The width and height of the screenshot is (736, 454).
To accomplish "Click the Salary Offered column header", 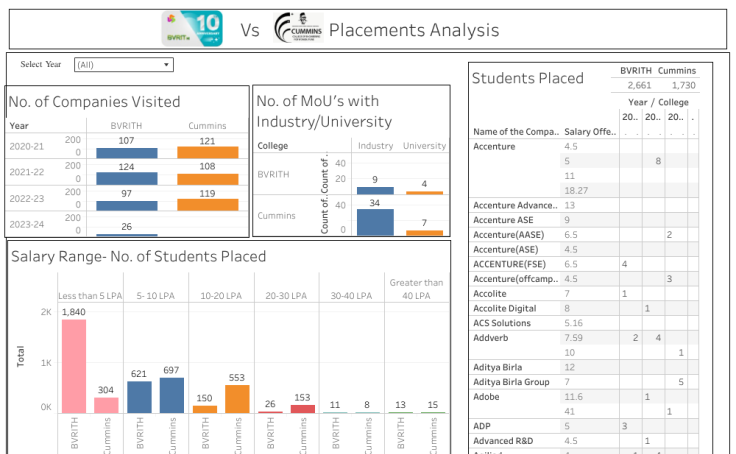I will (590, 132).
